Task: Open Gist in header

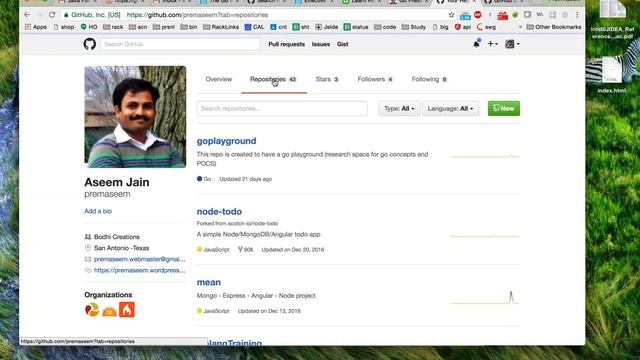Action: (x=342, y=44)
